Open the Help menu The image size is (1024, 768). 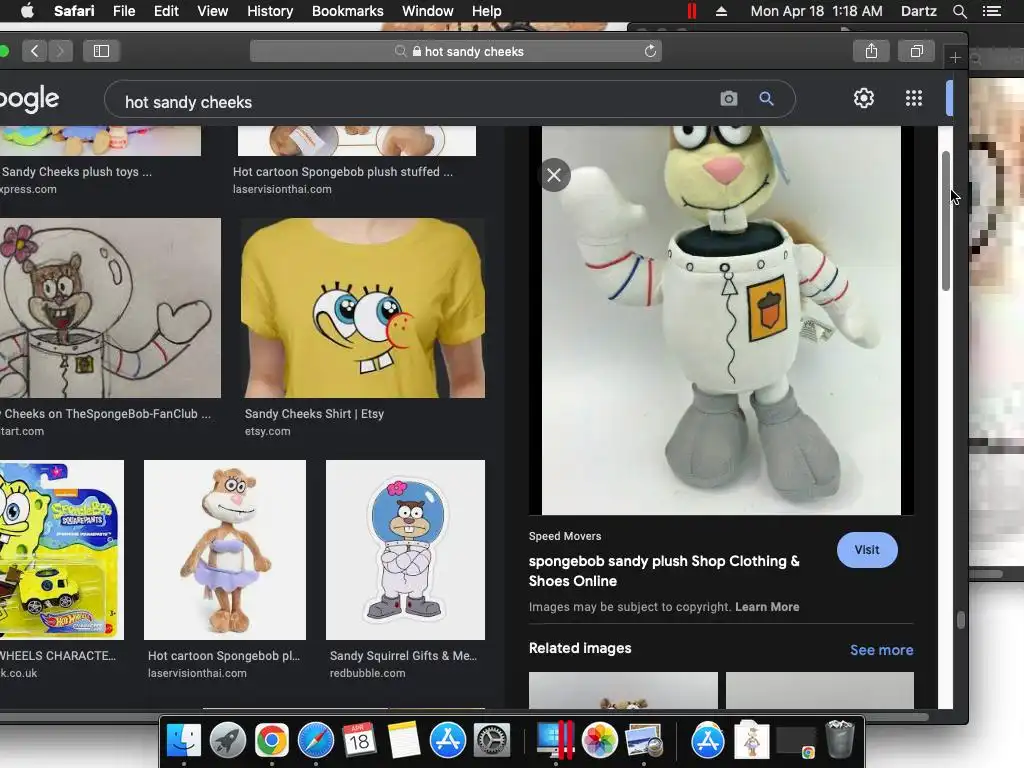pos(487,11)
